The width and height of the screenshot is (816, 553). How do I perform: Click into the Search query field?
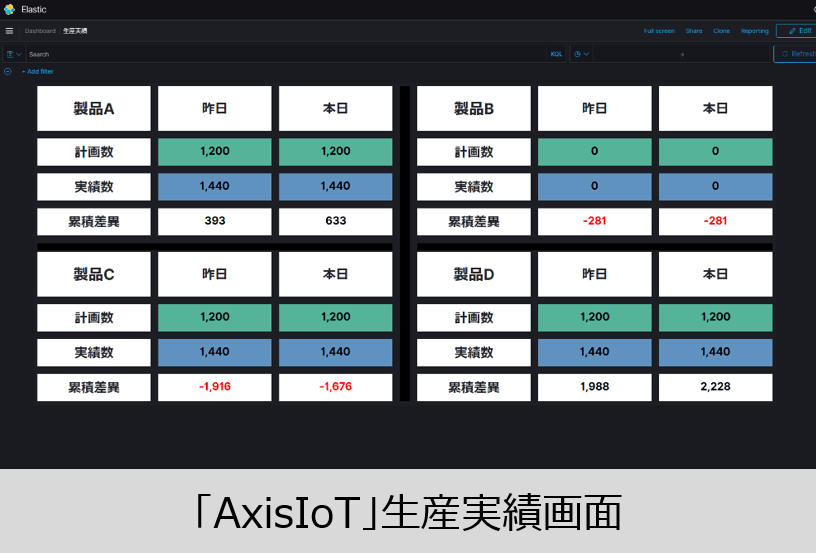[280, 54]
